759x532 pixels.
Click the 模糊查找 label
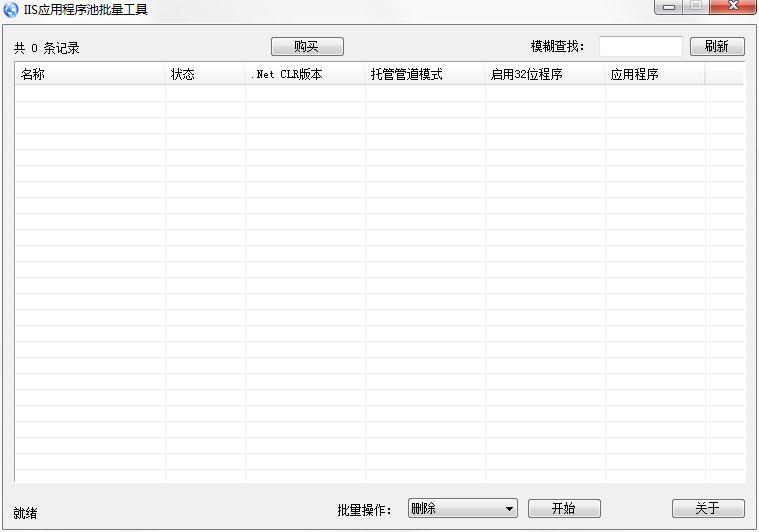point(558,46)
